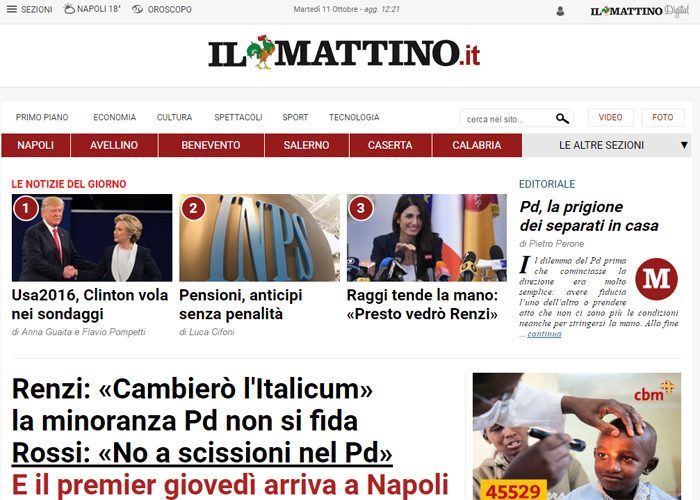Open the Trump Clinton debate thumbnail
This screenshot has height=500, width=700.
(x=92, y=238)
